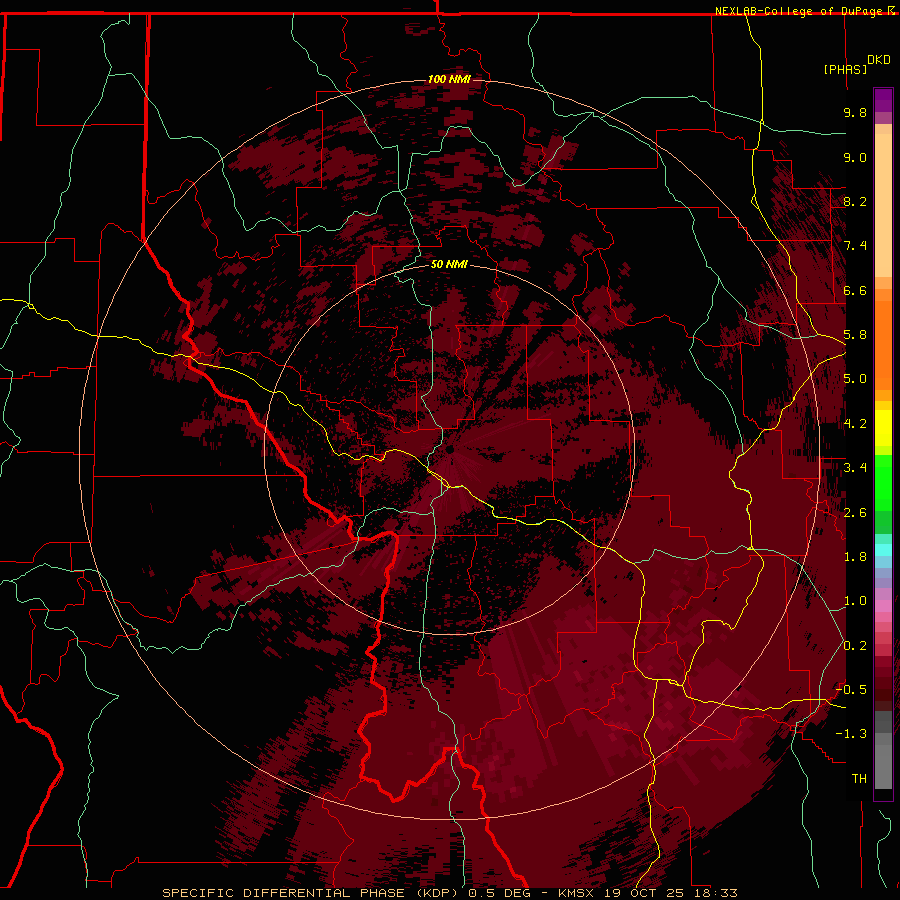Pick the gray segment of the color bar

[883, 750]
